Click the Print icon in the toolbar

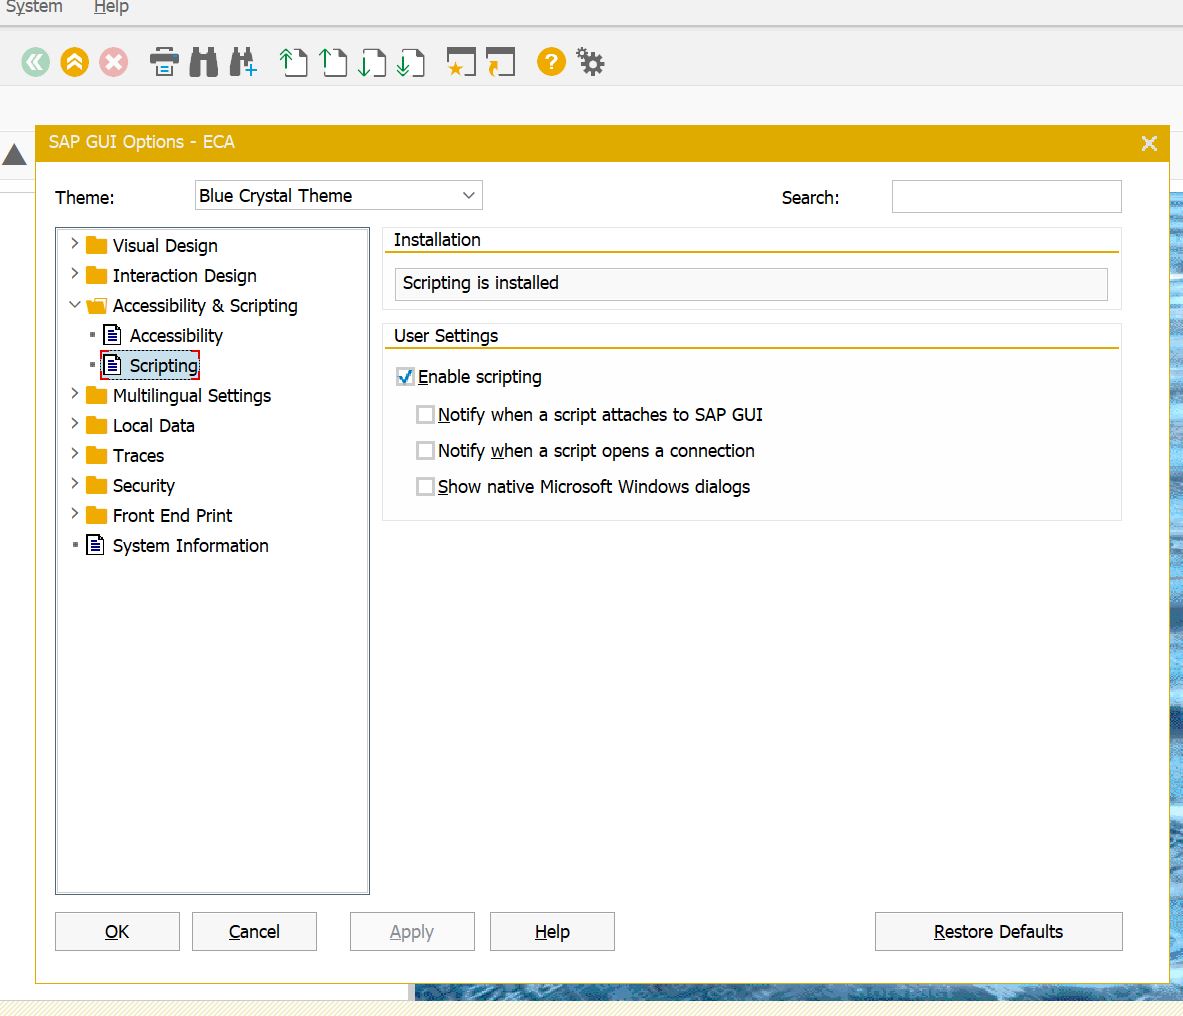(x=164, y=61)
